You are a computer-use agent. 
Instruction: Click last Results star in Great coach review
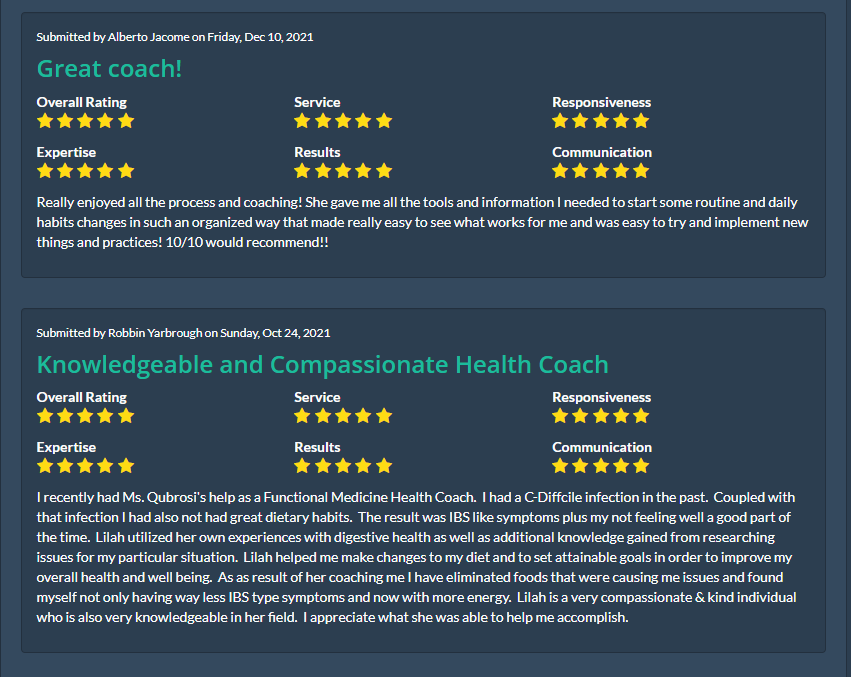tap(384, 171)
